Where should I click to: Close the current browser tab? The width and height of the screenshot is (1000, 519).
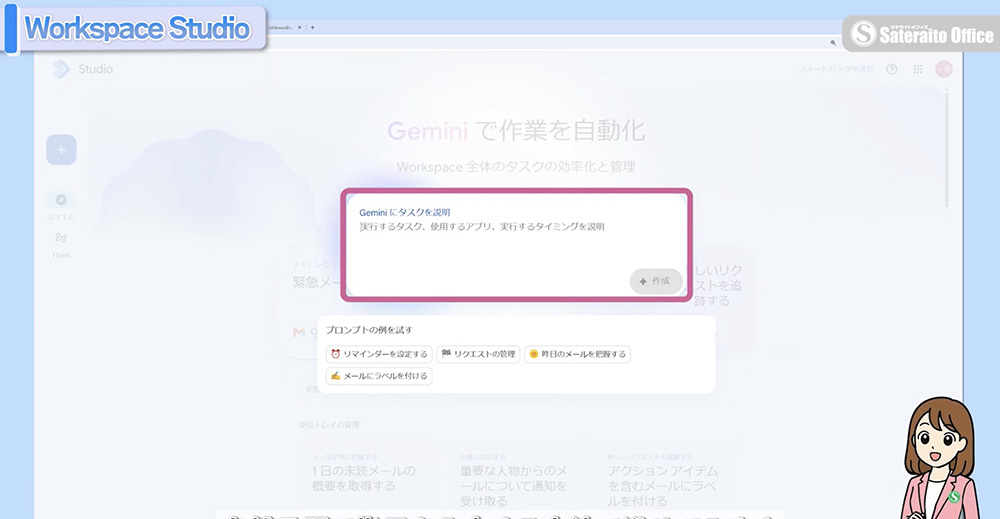click(x=300, y=27)
